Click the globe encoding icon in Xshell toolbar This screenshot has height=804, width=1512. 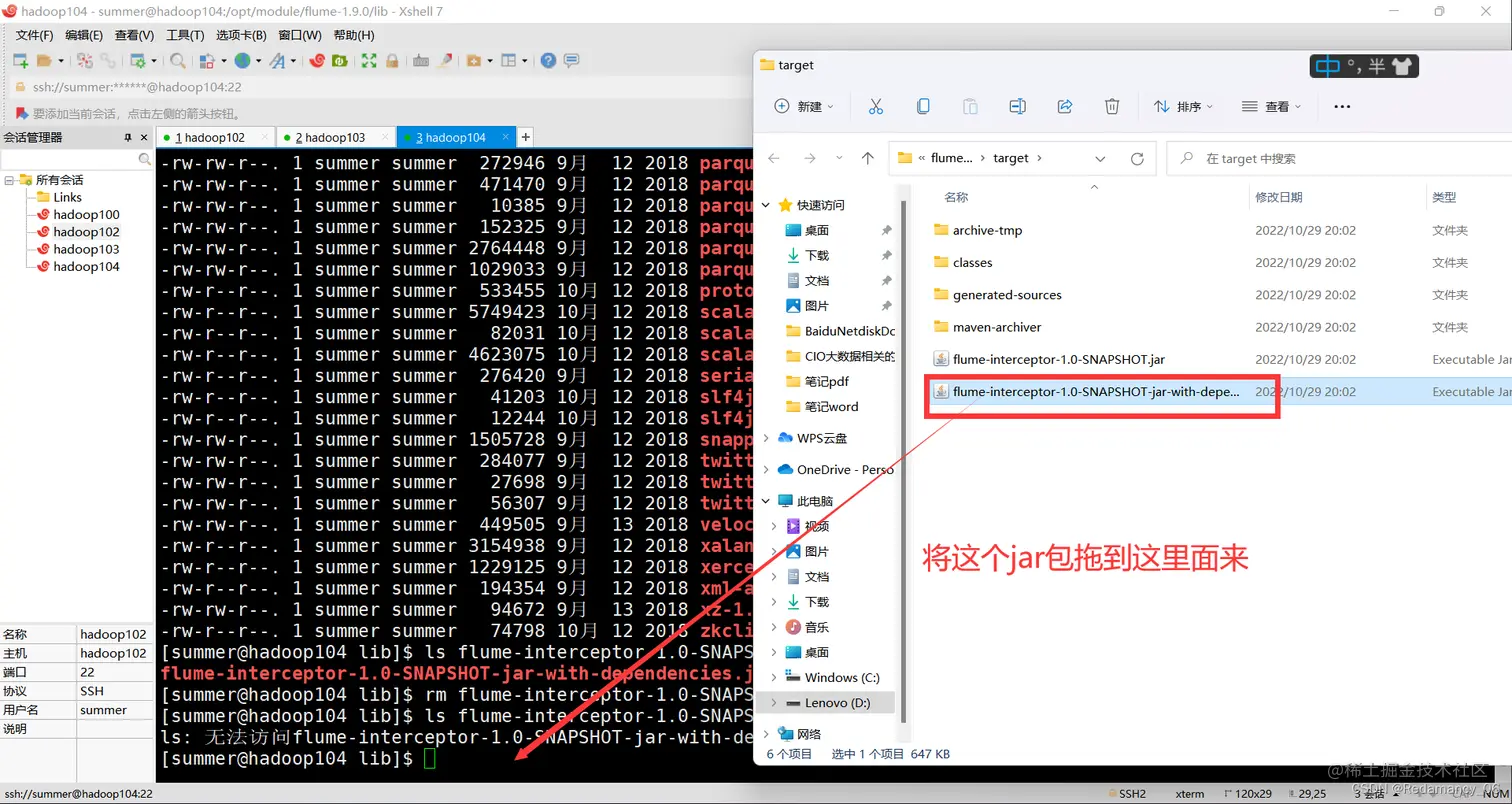(x=241, y=61)
